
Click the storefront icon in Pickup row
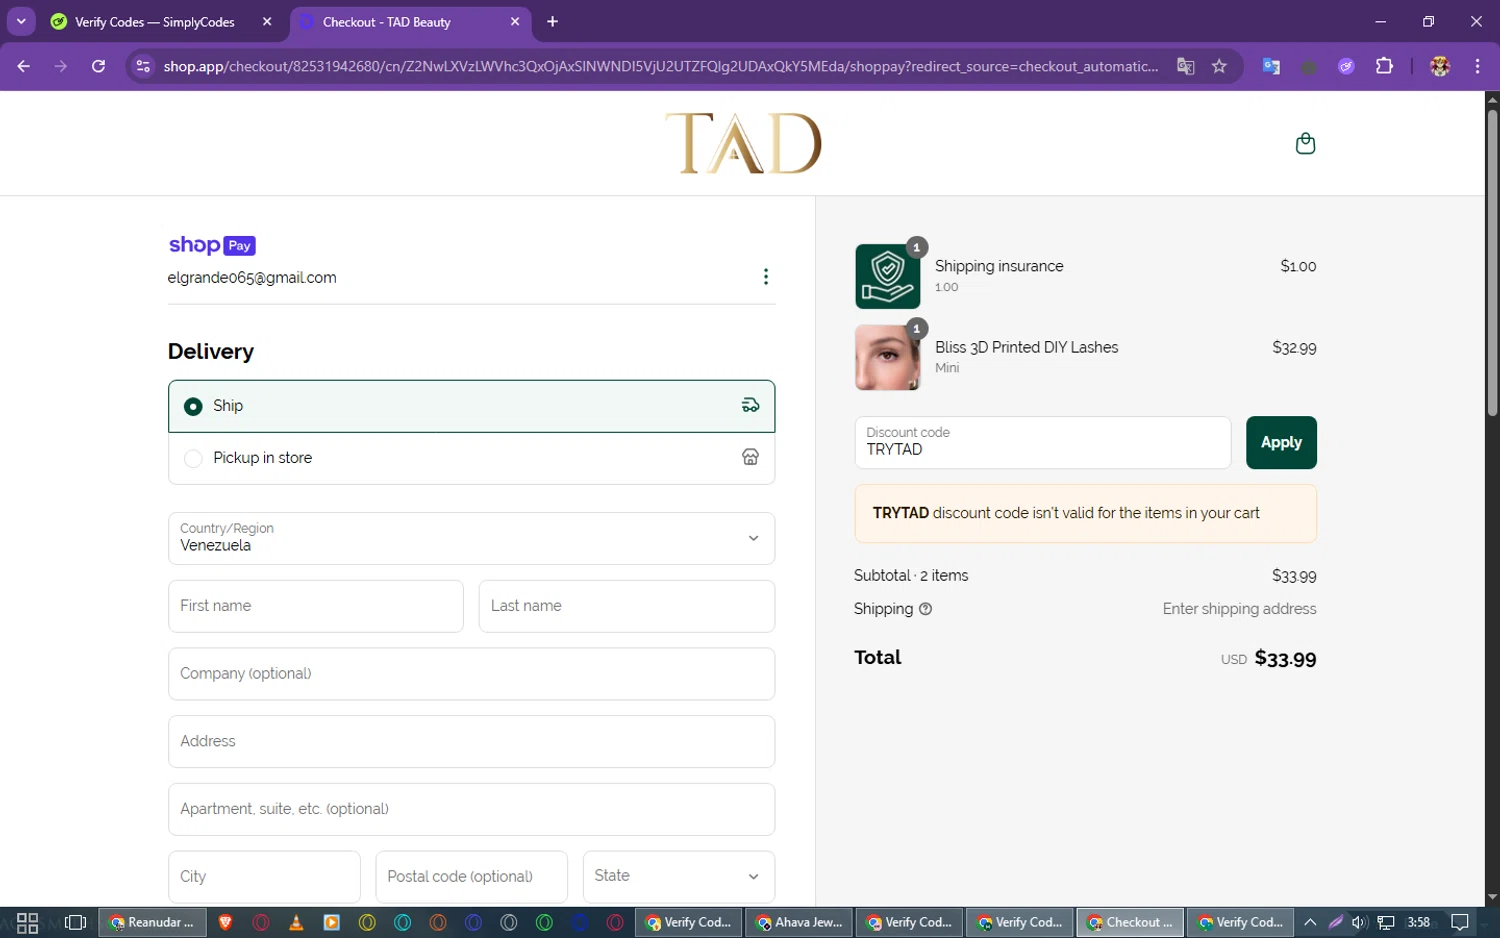(x=750, y=457)
